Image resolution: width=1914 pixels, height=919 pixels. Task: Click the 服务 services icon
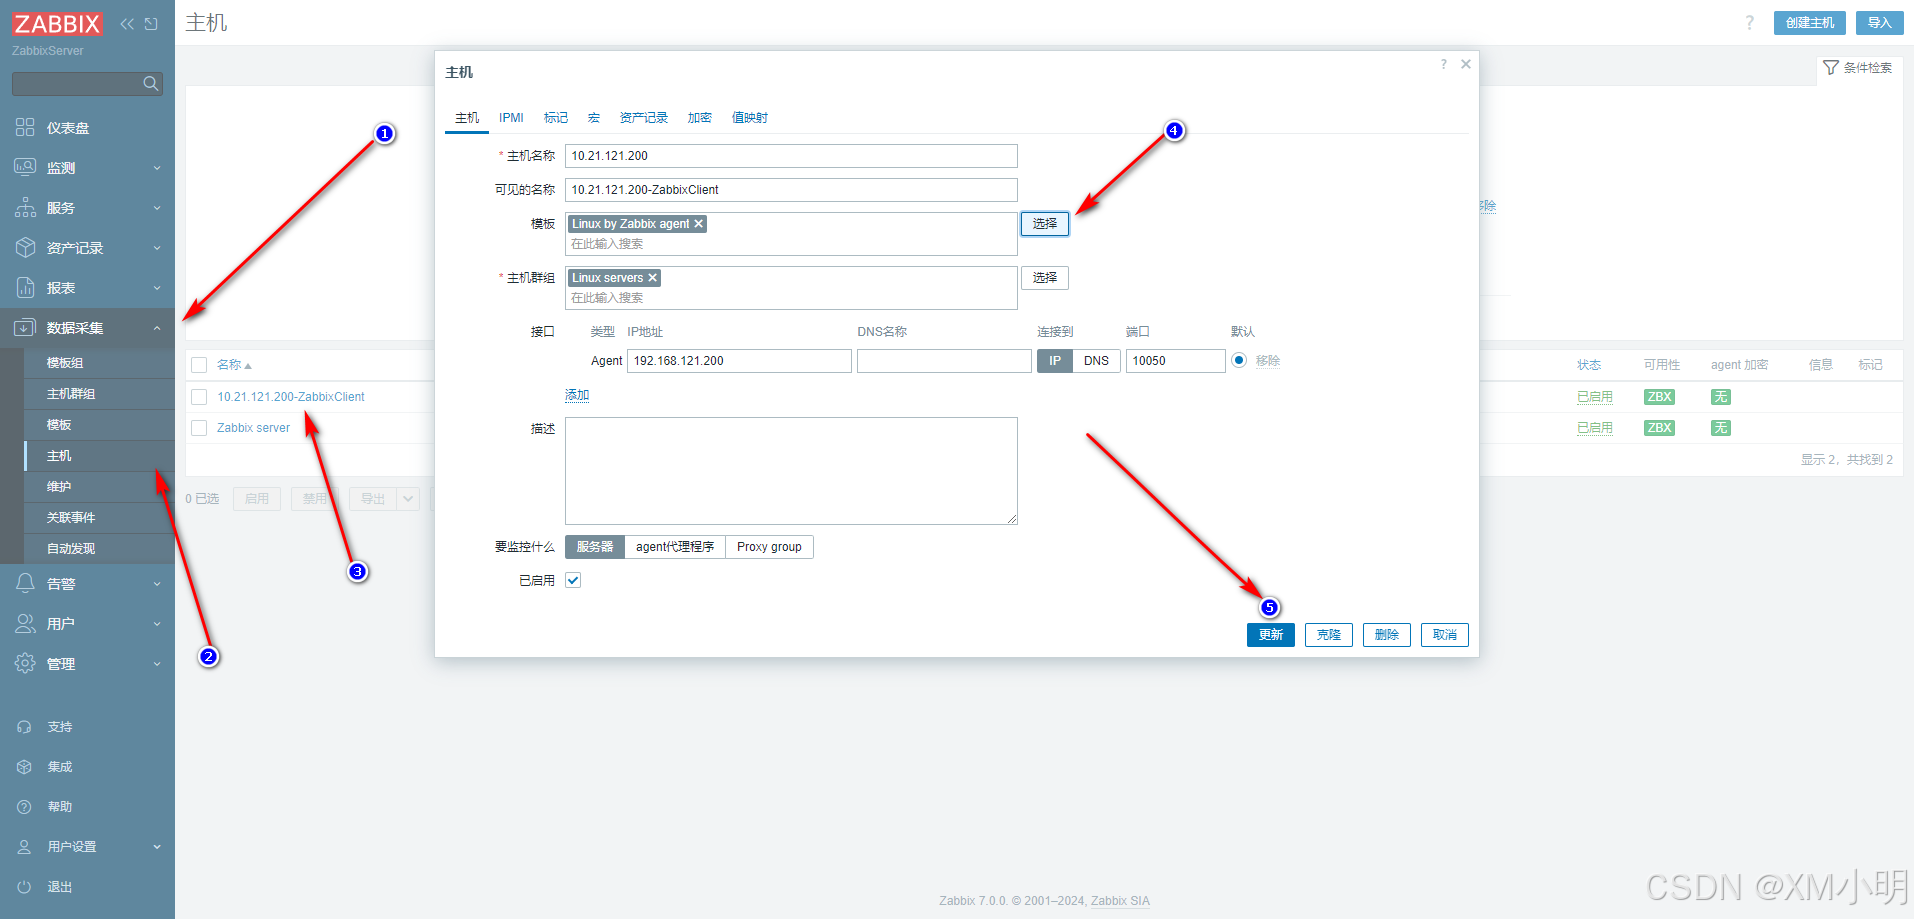click(25, 207)
